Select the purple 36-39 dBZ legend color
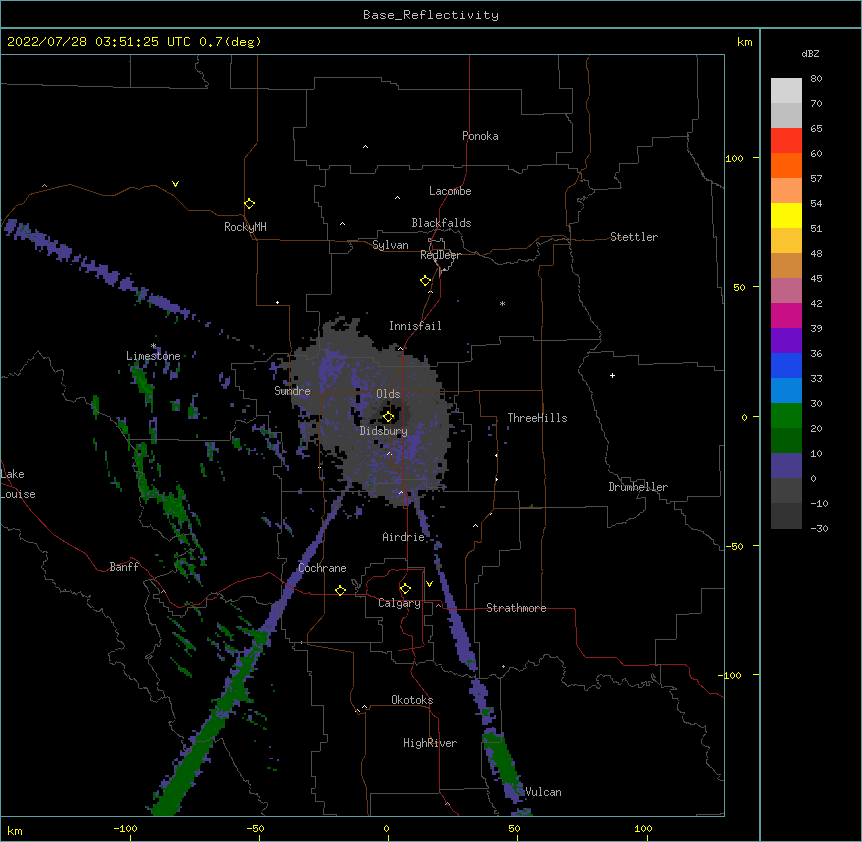 tap(786, 341)
